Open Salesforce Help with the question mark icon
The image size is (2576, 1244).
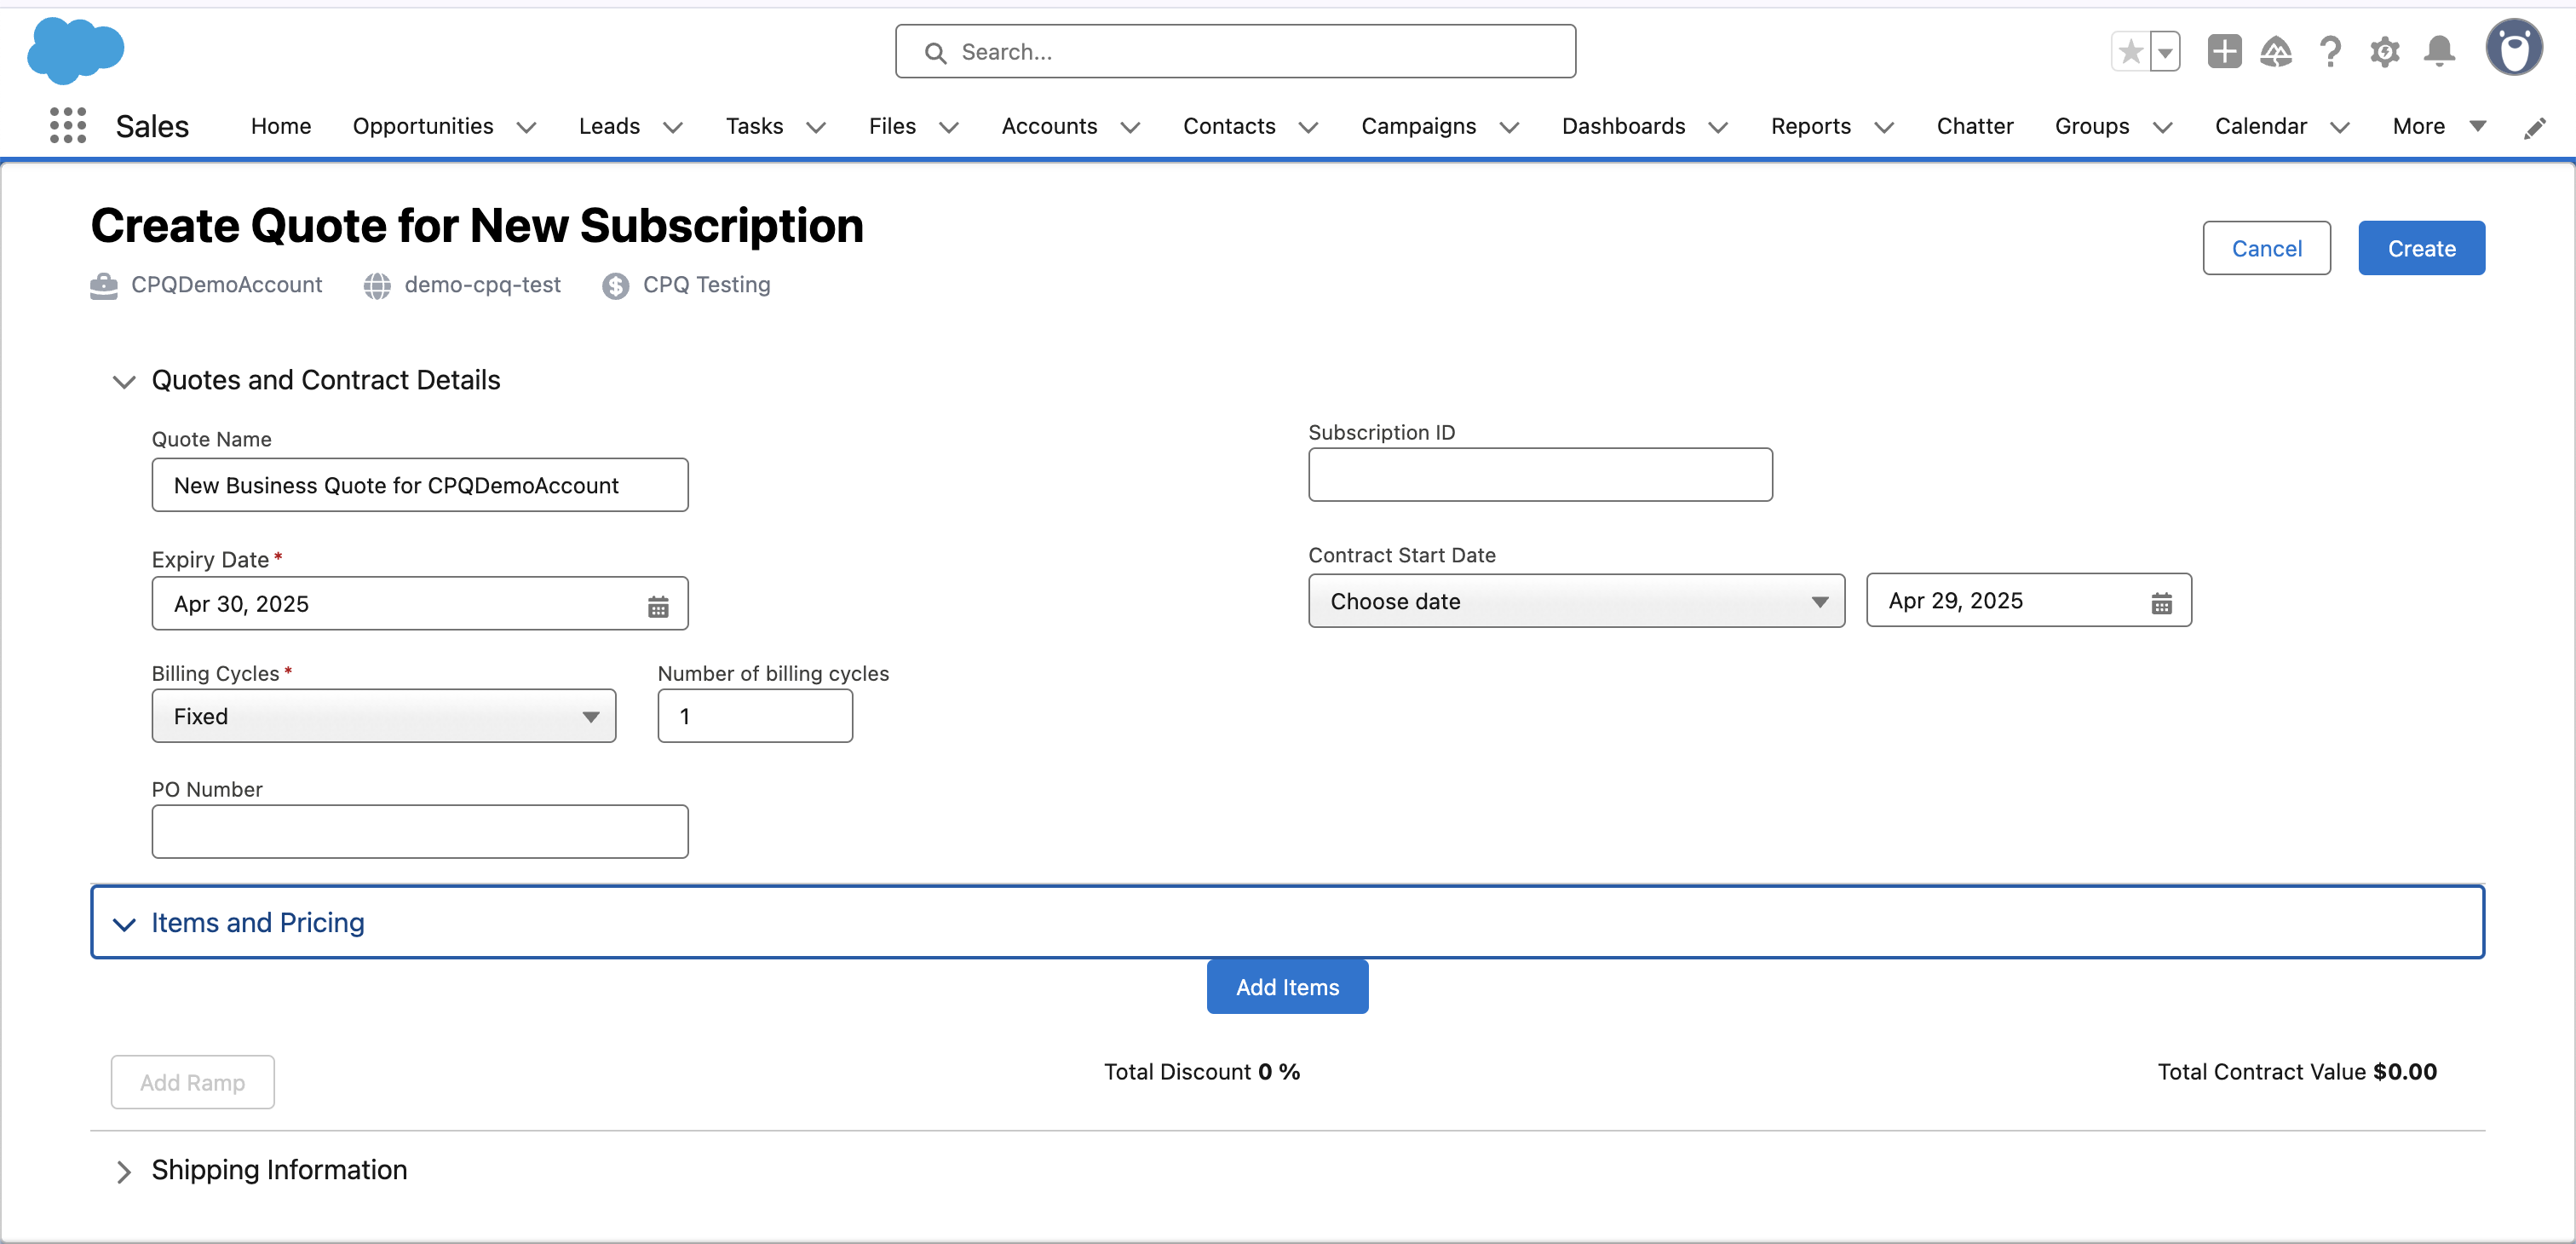[2331, 51]
